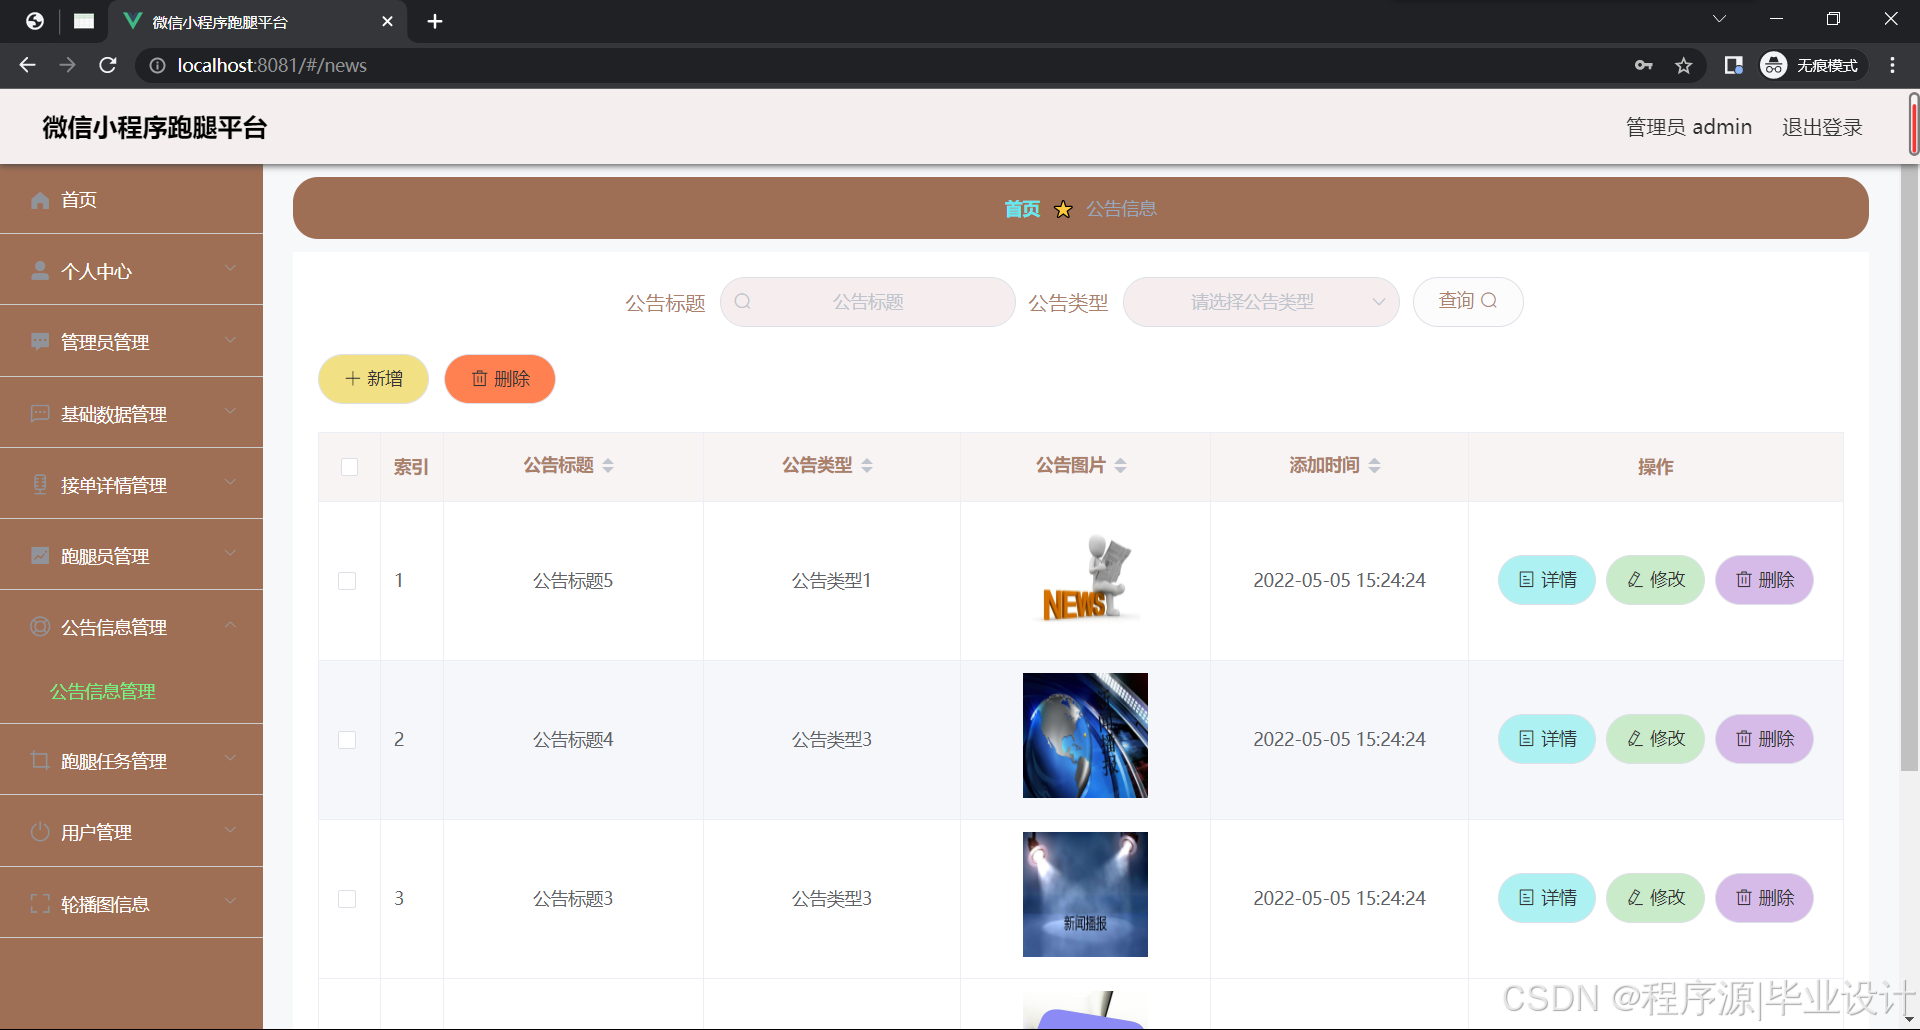Click 删除 for 公告标题5
This screenshot has width=1920, height=1030.
(1764, 580)
